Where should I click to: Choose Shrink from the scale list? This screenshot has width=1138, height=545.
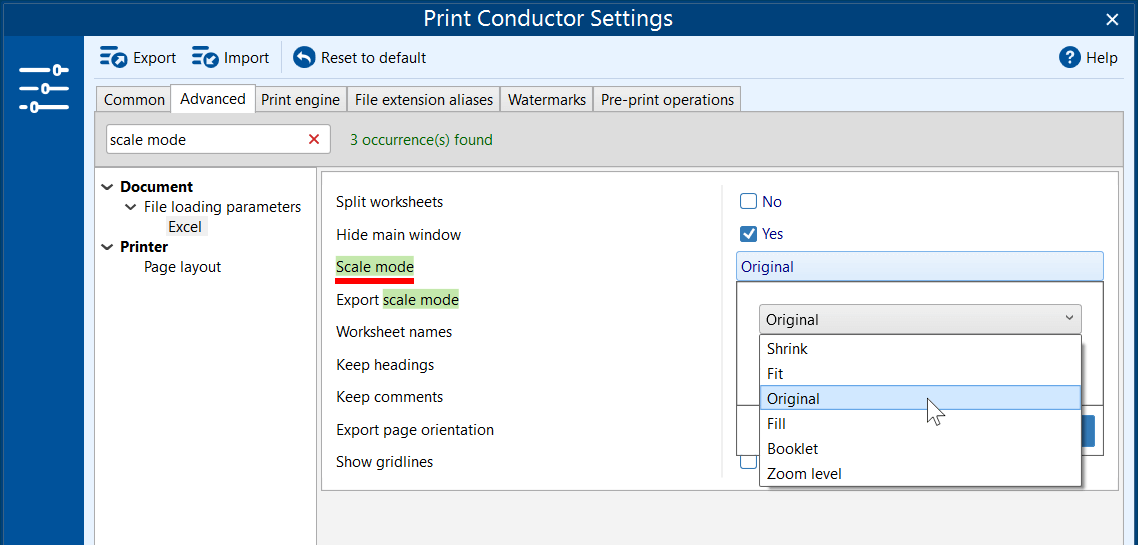point(787,349)
